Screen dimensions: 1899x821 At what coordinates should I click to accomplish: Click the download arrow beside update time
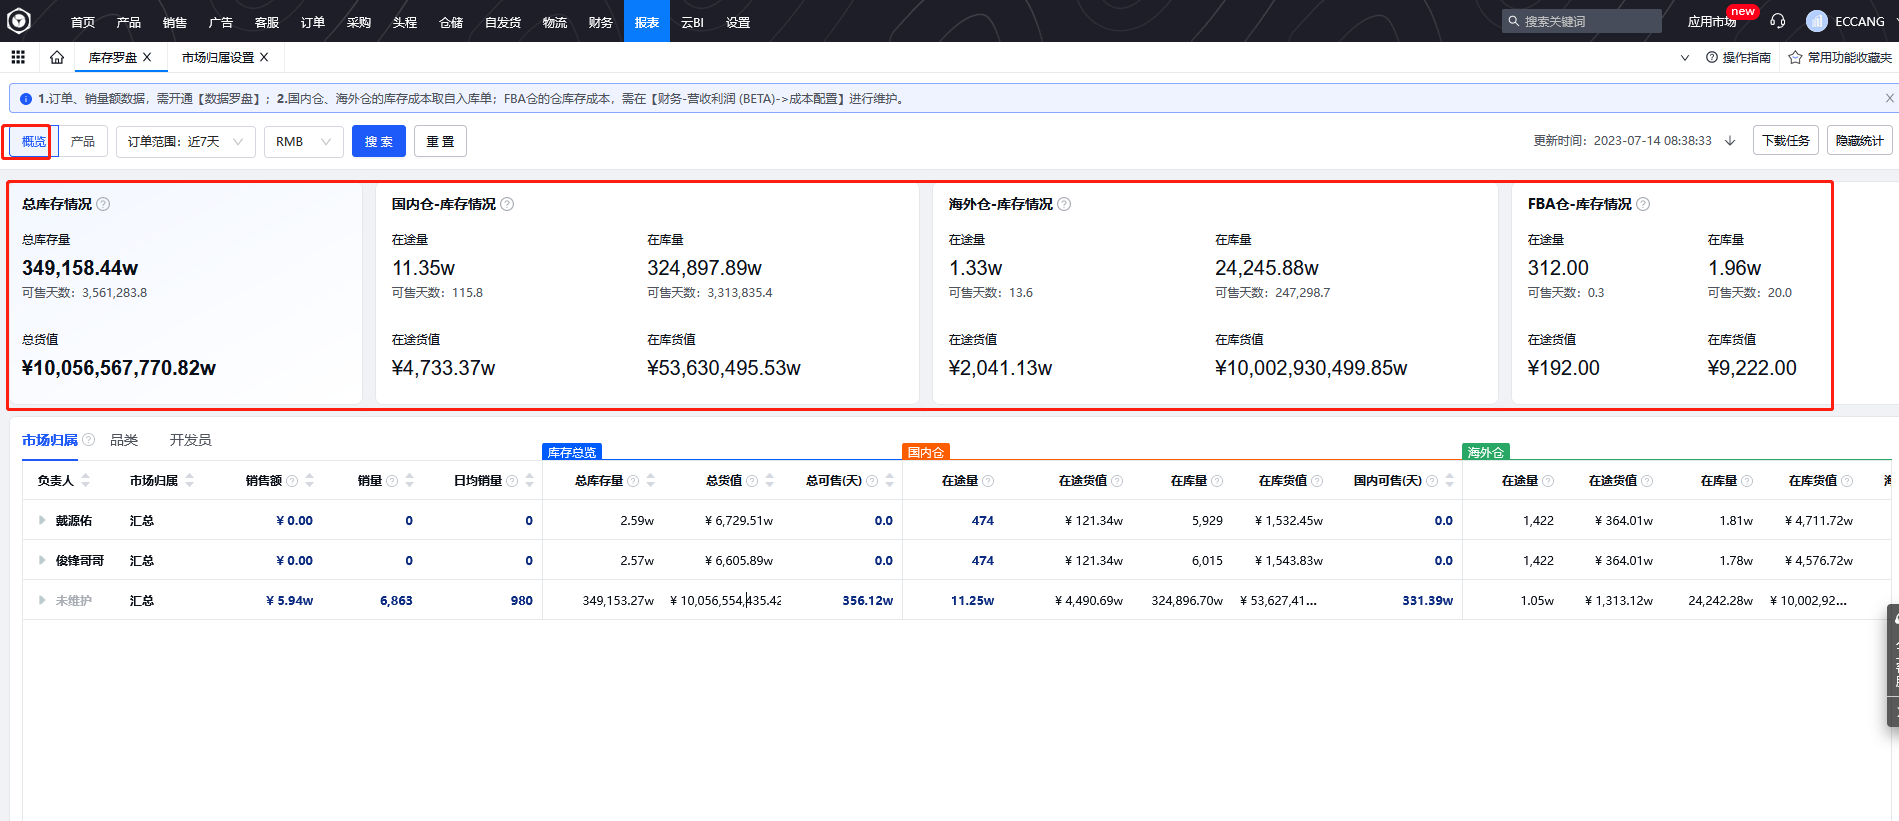coord(1730,141)
